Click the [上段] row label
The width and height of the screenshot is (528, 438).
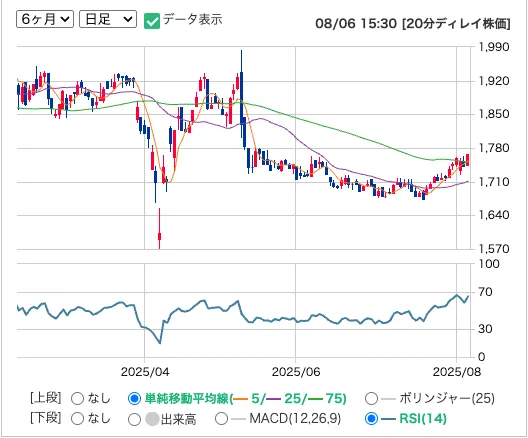(46, 398)
